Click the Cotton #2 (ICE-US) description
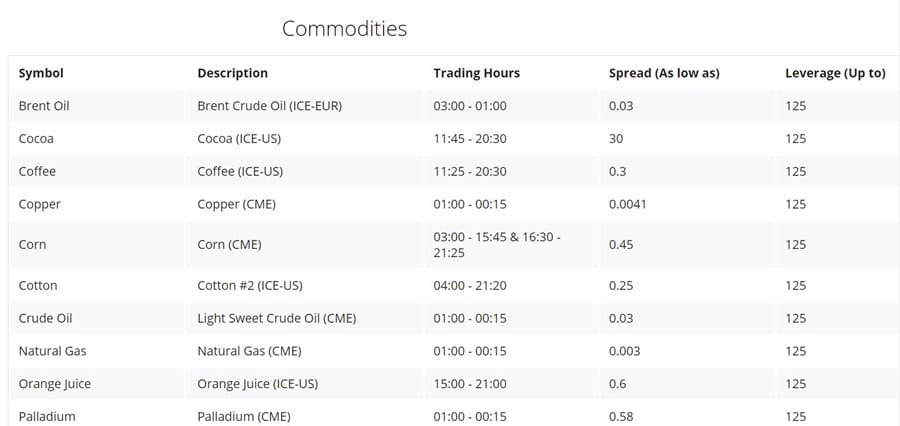Image resolution: width=900 pixels, height=426 pixels. point(250,285)
